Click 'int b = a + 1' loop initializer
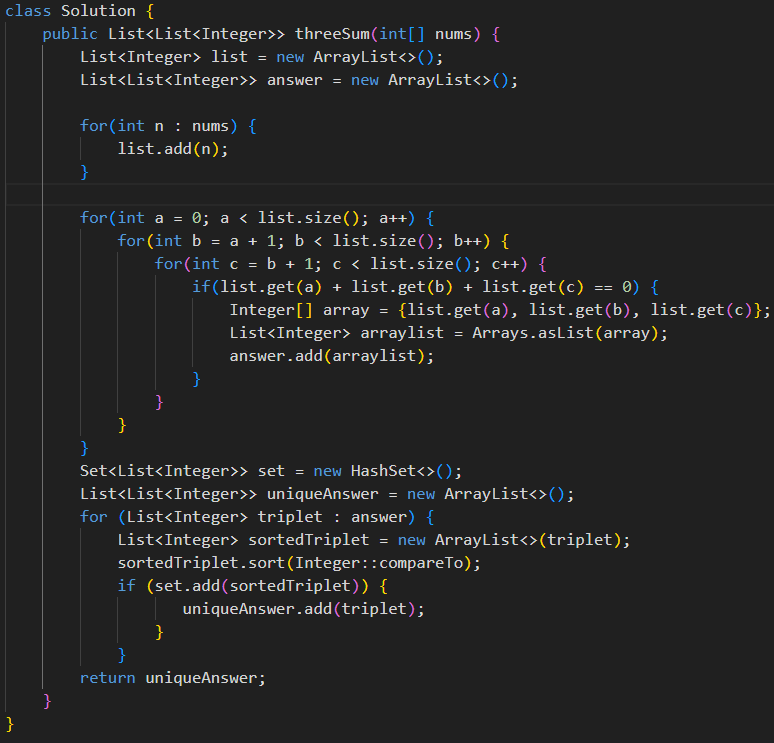Viewport: 774px width, 743px height. [x=215, y=241]
